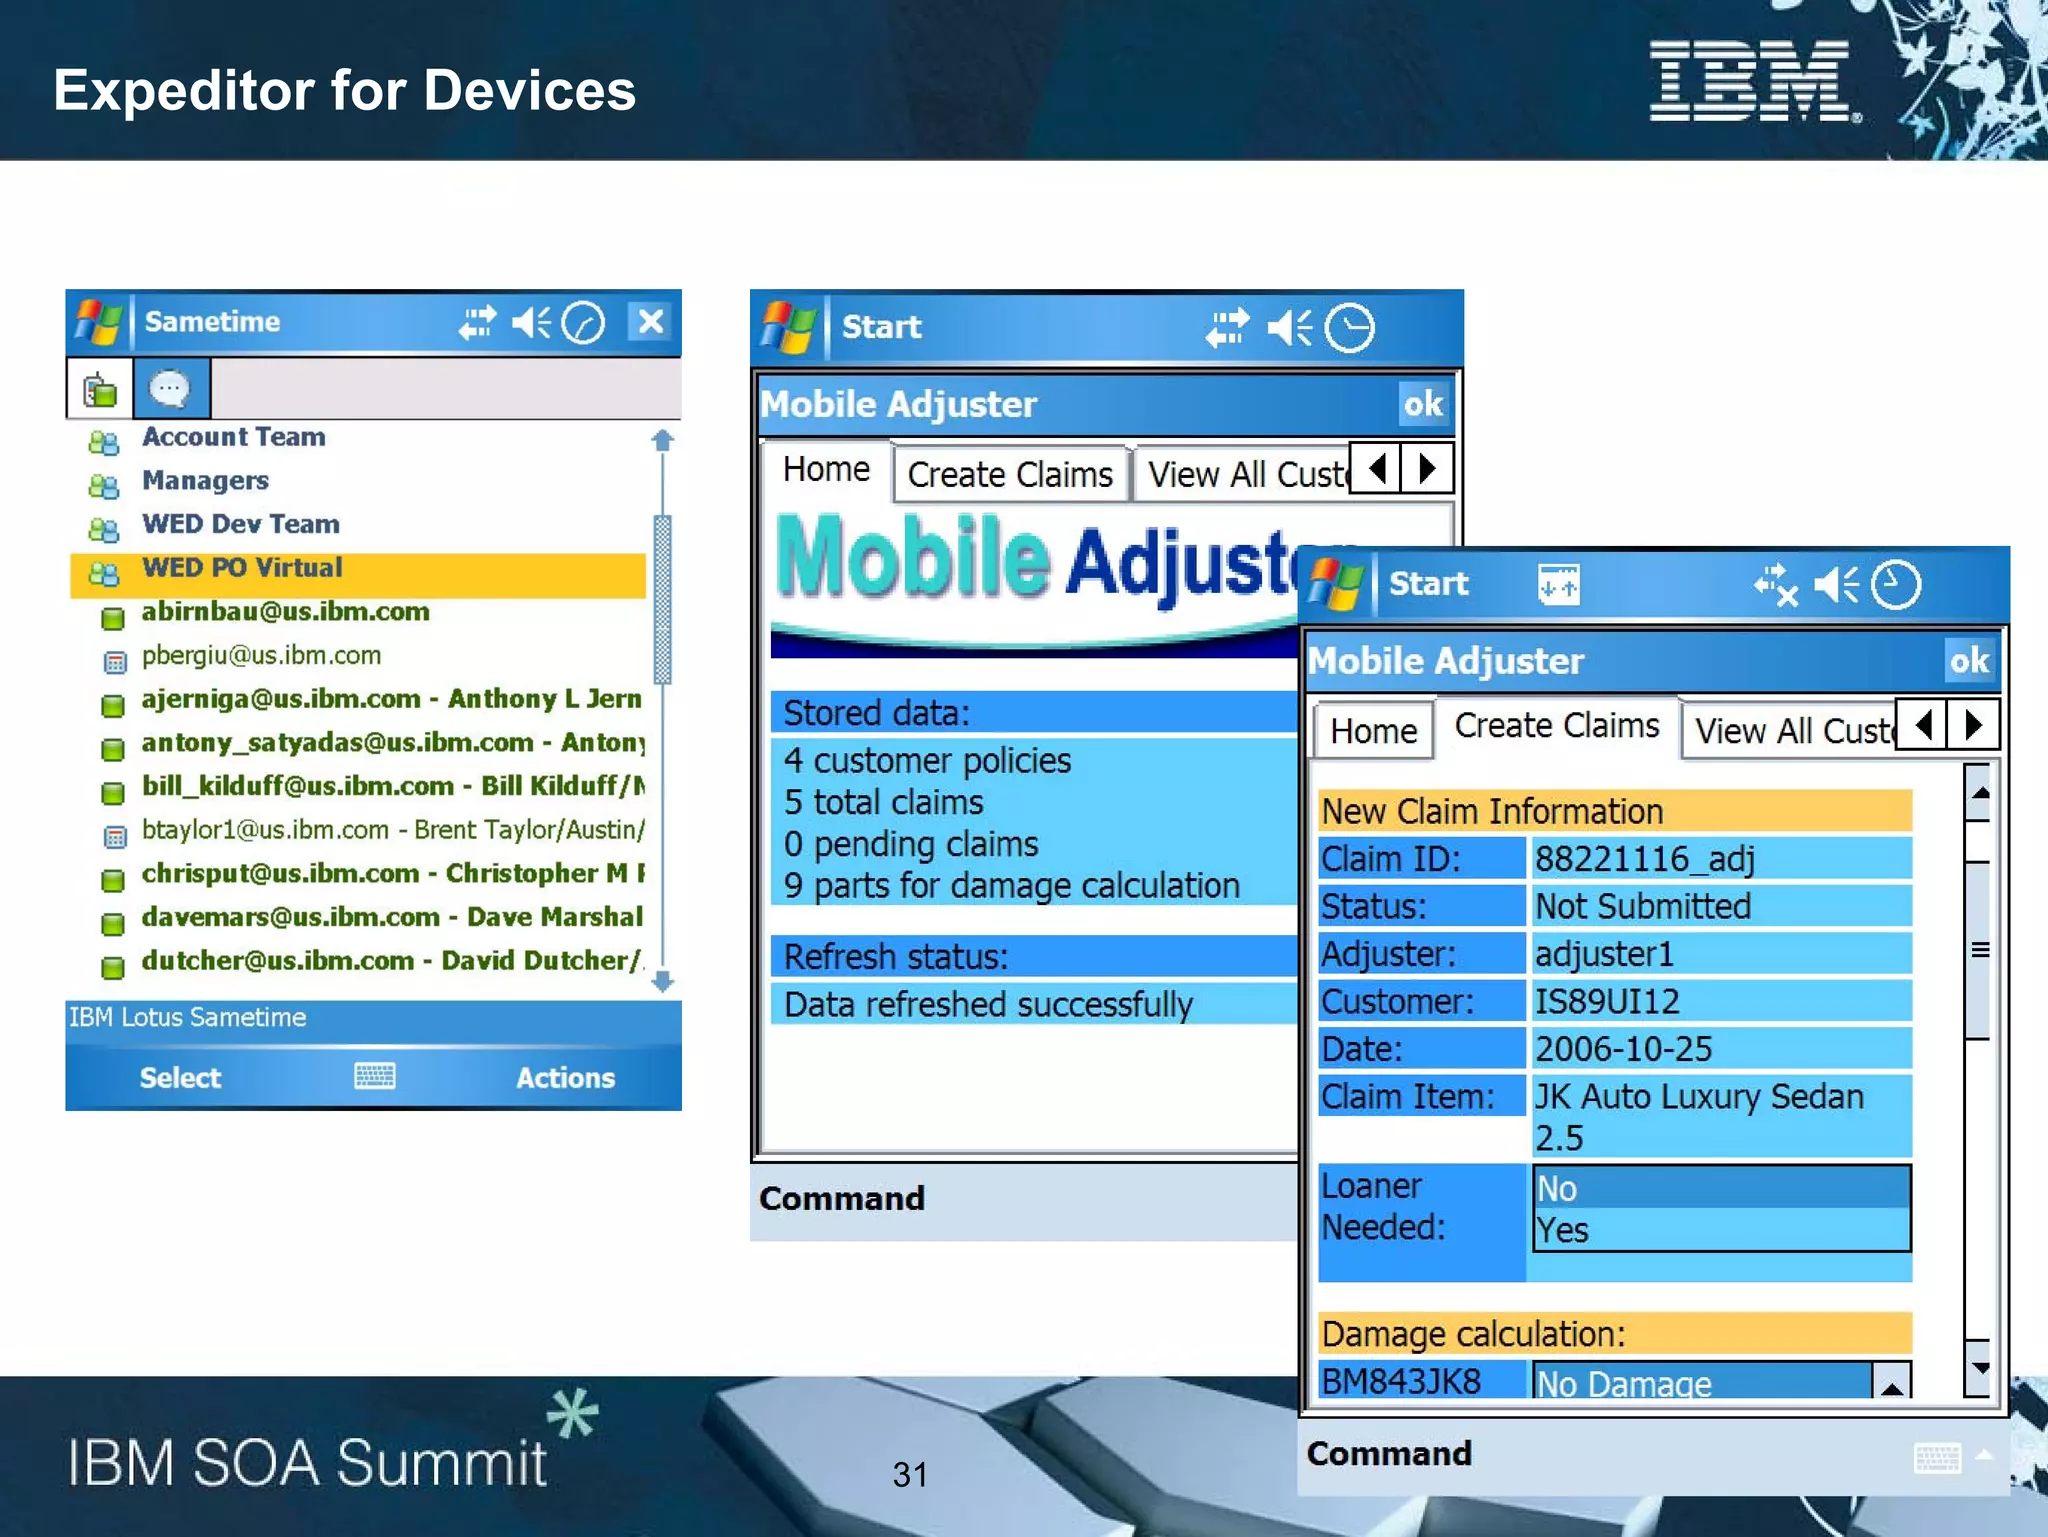Image resolution: width=2048 pixels, height=1537 pixels.
Task: Click connectivity arrows icon in Sametime title bar
Action: tap(477, 322)
